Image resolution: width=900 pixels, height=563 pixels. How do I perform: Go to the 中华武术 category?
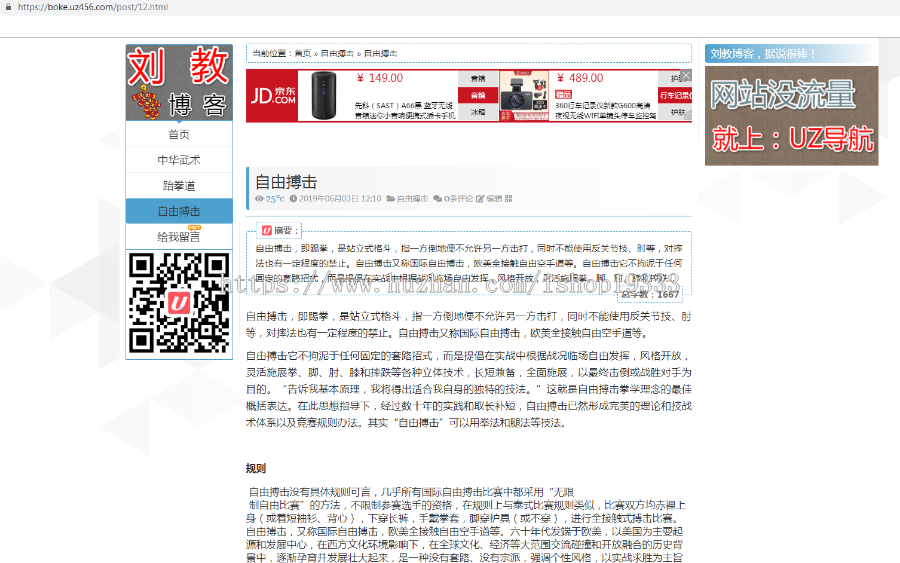coord(179,160)
